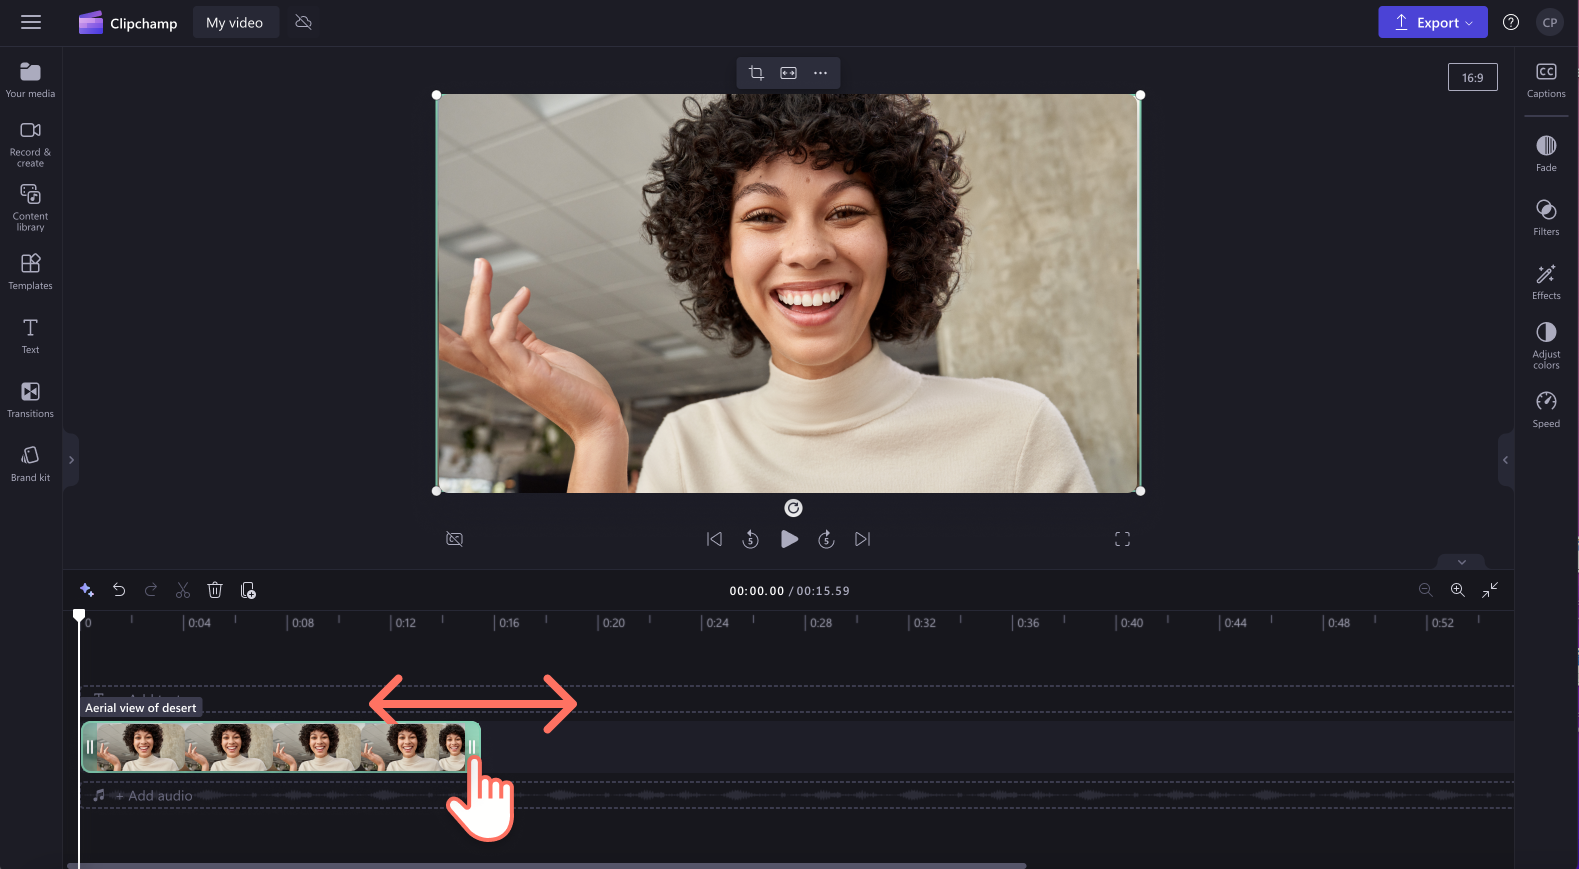
Task: Collapse the timeline with chevron
Action: pyautogui.click(x=1461, y=562)
